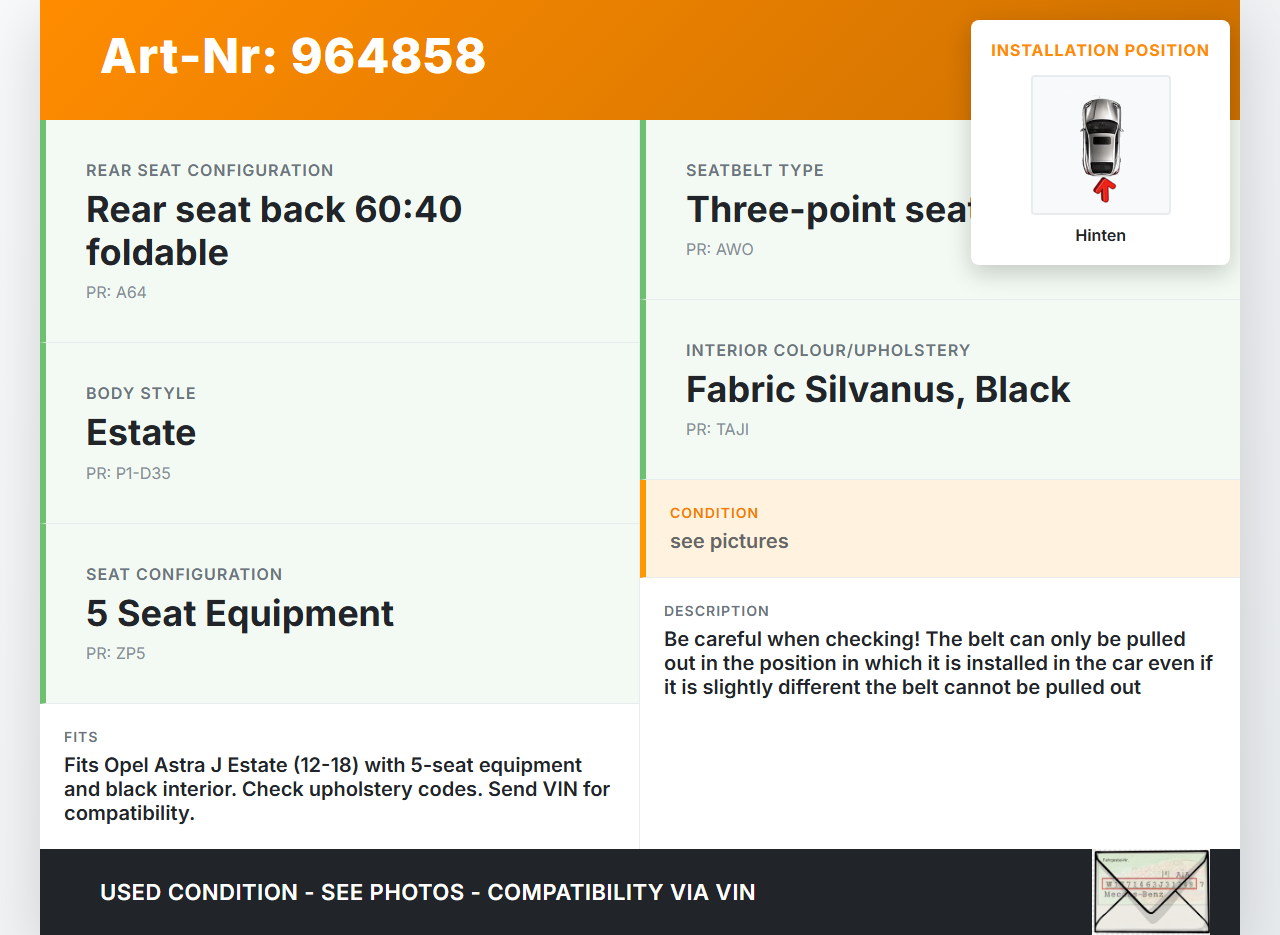Click the PR: TAJI code
The image size is (1280, 935).
(x=717, y=430)
